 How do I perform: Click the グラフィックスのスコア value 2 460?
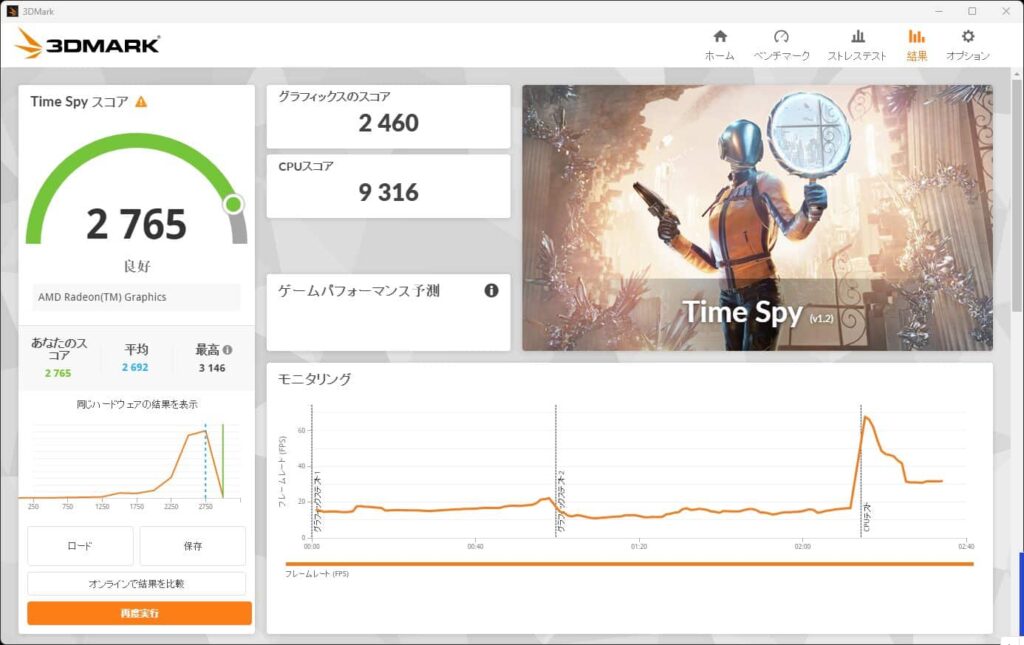click(x=389, y=123)
